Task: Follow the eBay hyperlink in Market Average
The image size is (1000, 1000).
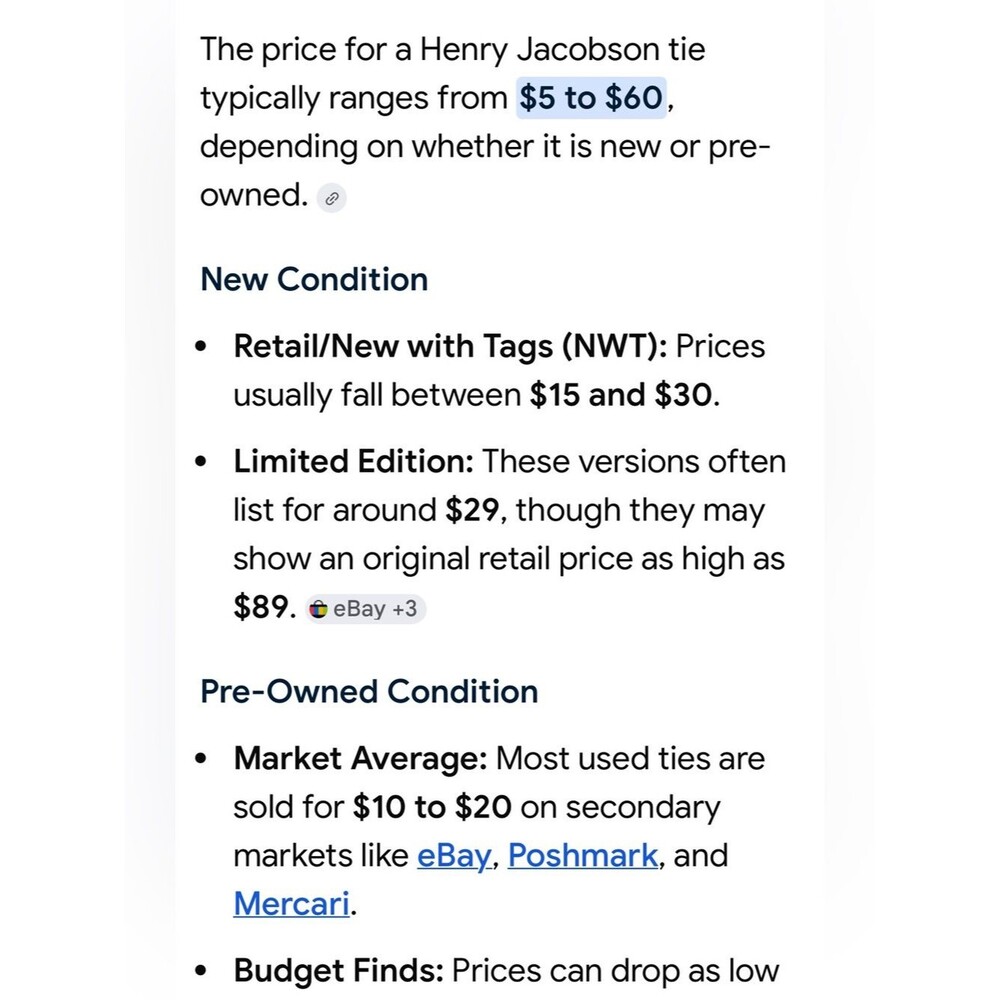Action: (454, 855)
